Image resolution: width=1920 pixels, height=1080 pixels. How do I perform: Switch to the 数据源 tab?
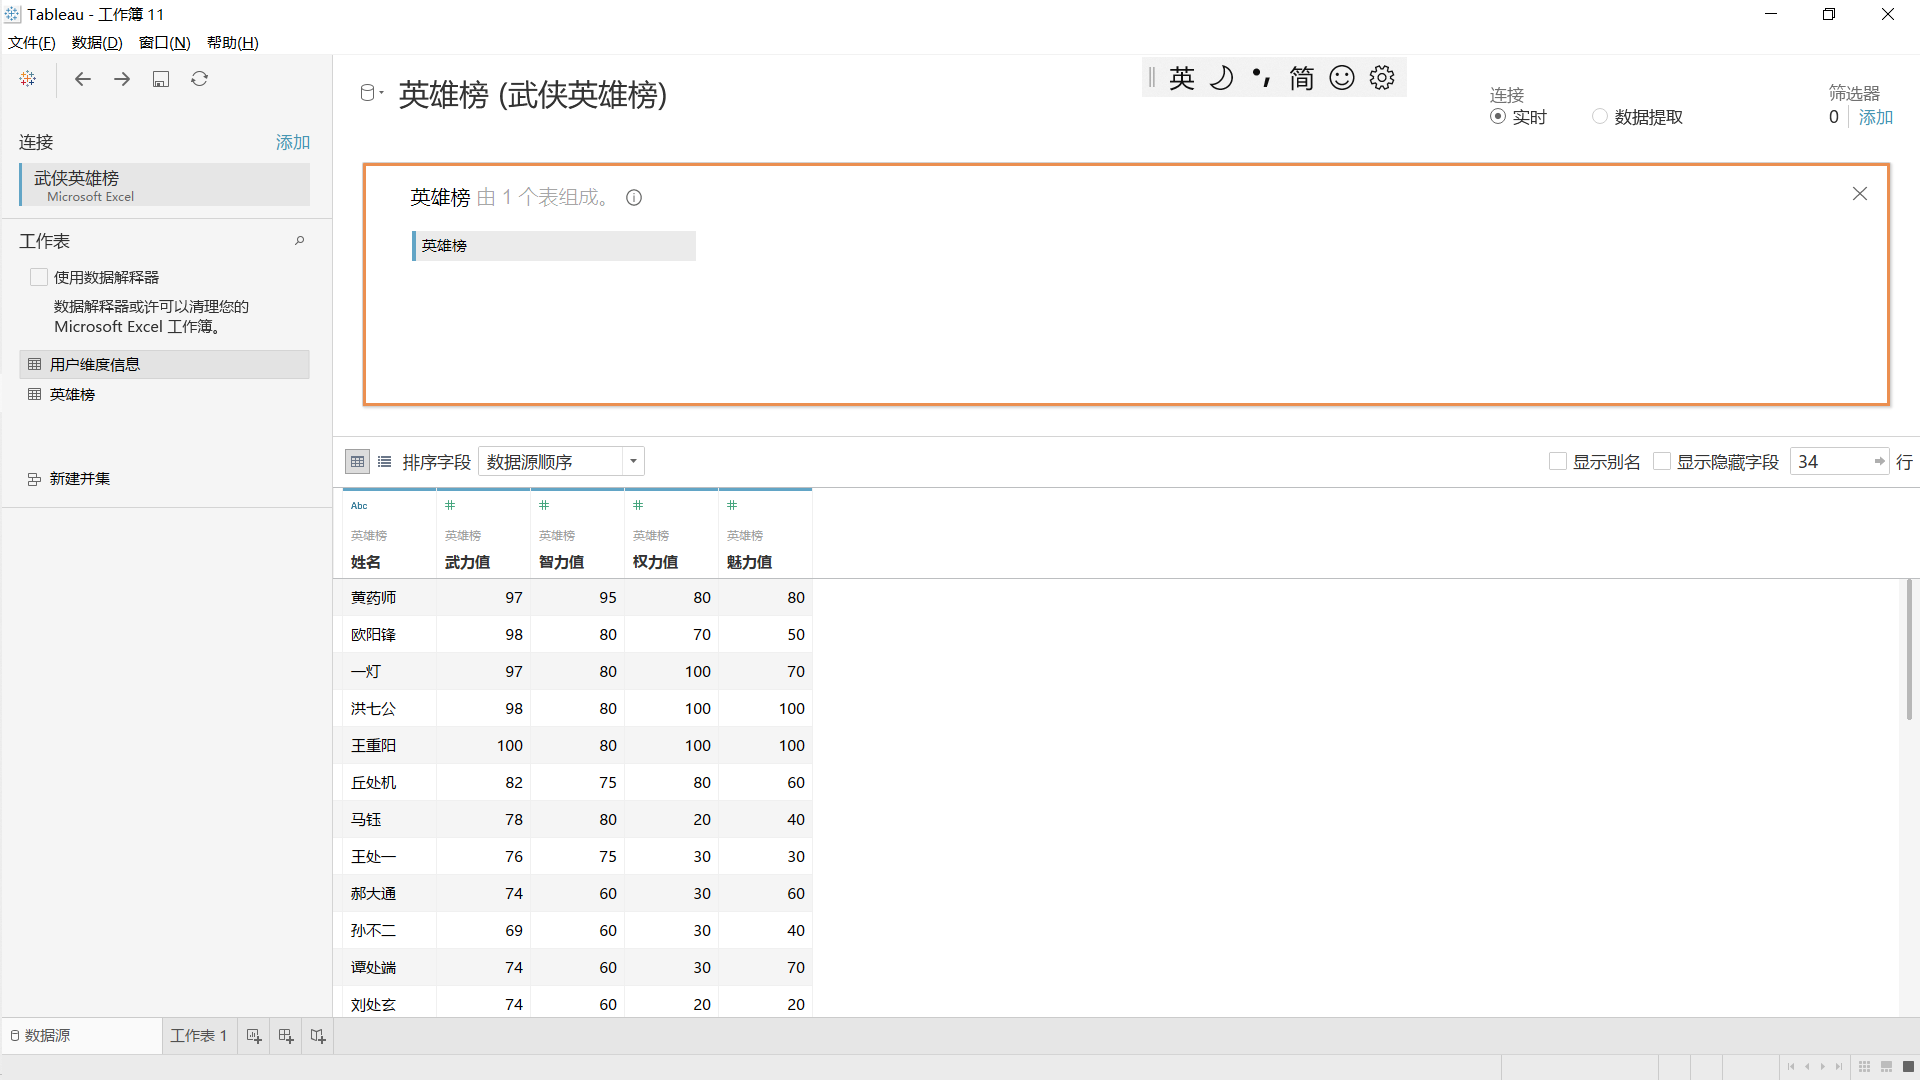(82, 1036)
